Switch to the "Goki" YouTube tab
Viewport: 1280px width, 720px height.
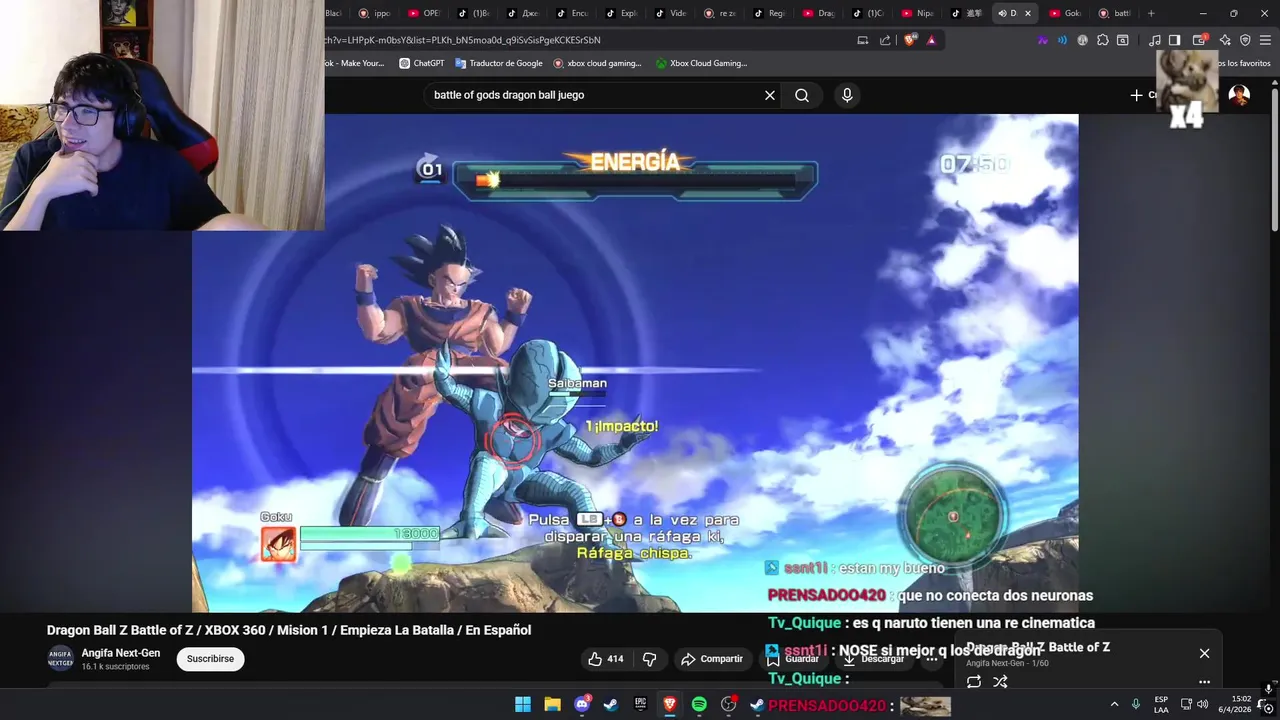[x=1065, y=13]
